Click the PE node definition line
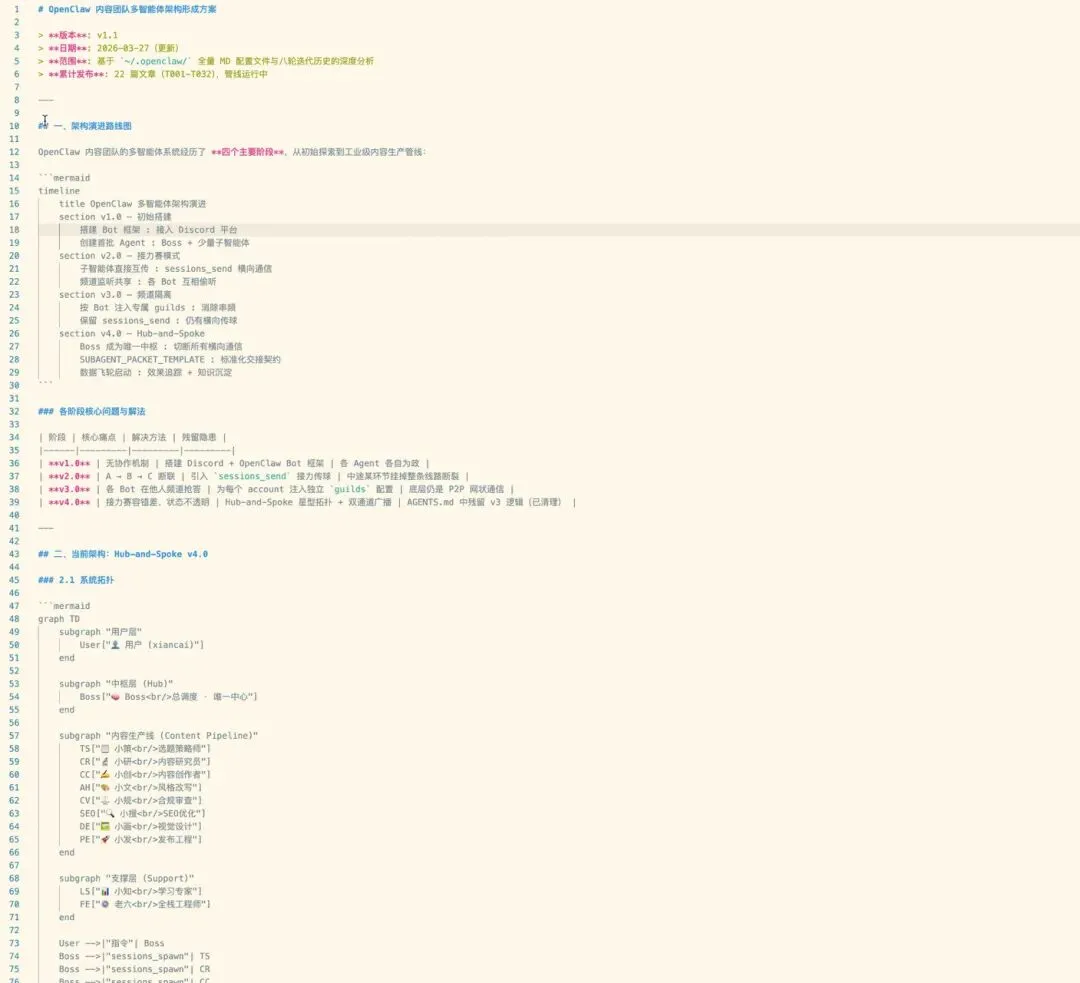Screen dimensions: 1080x983 click(141, 840)
